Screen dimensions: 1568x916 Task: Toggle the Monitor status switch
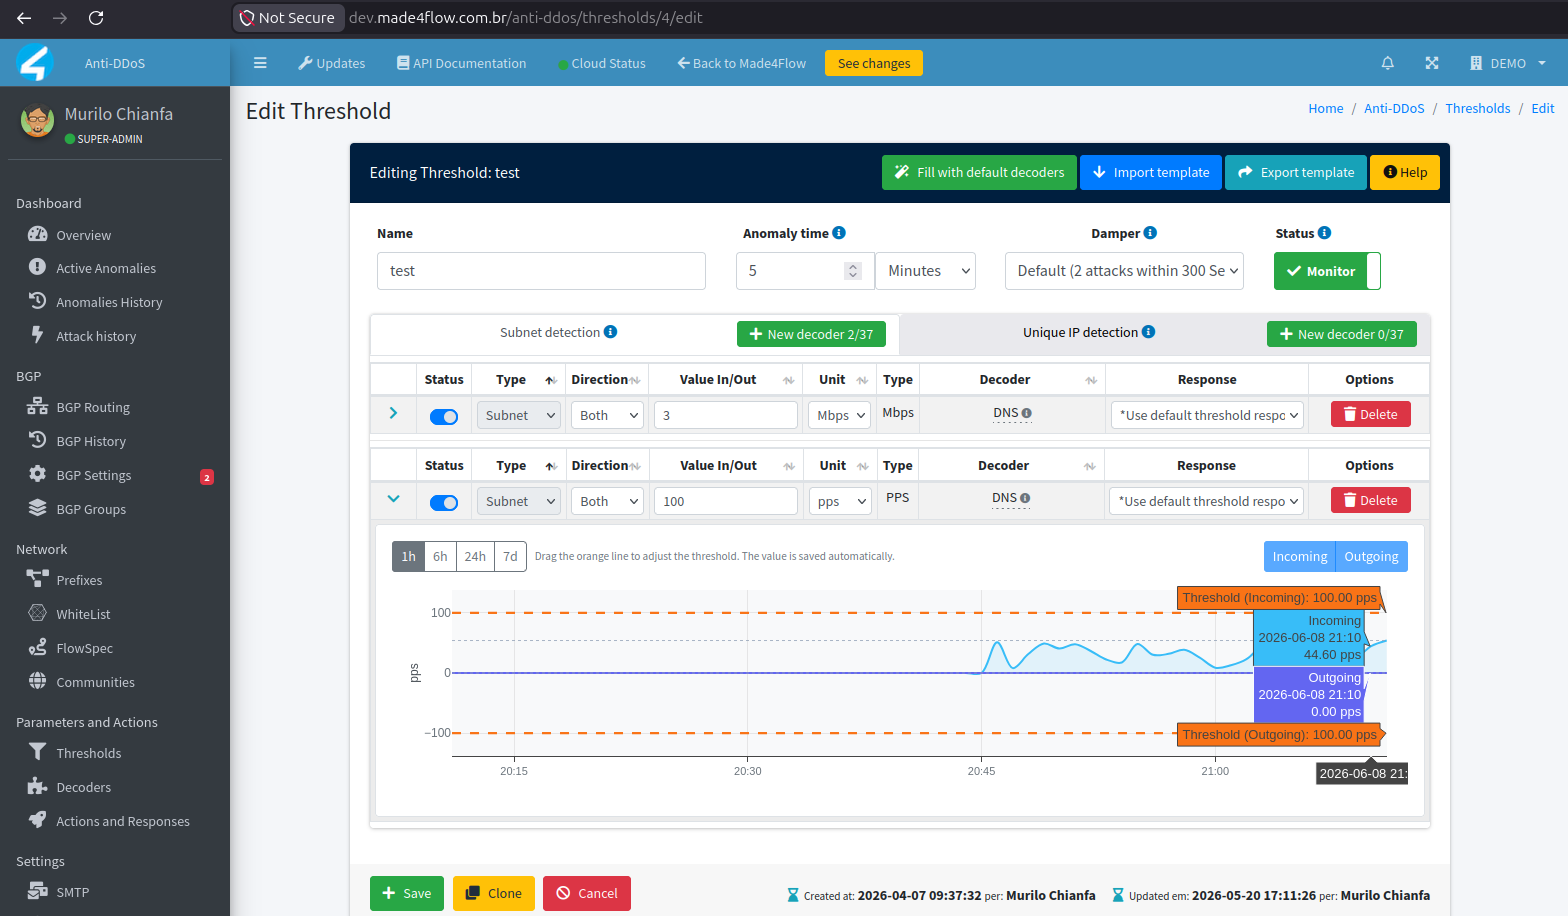coord(1327,271)
